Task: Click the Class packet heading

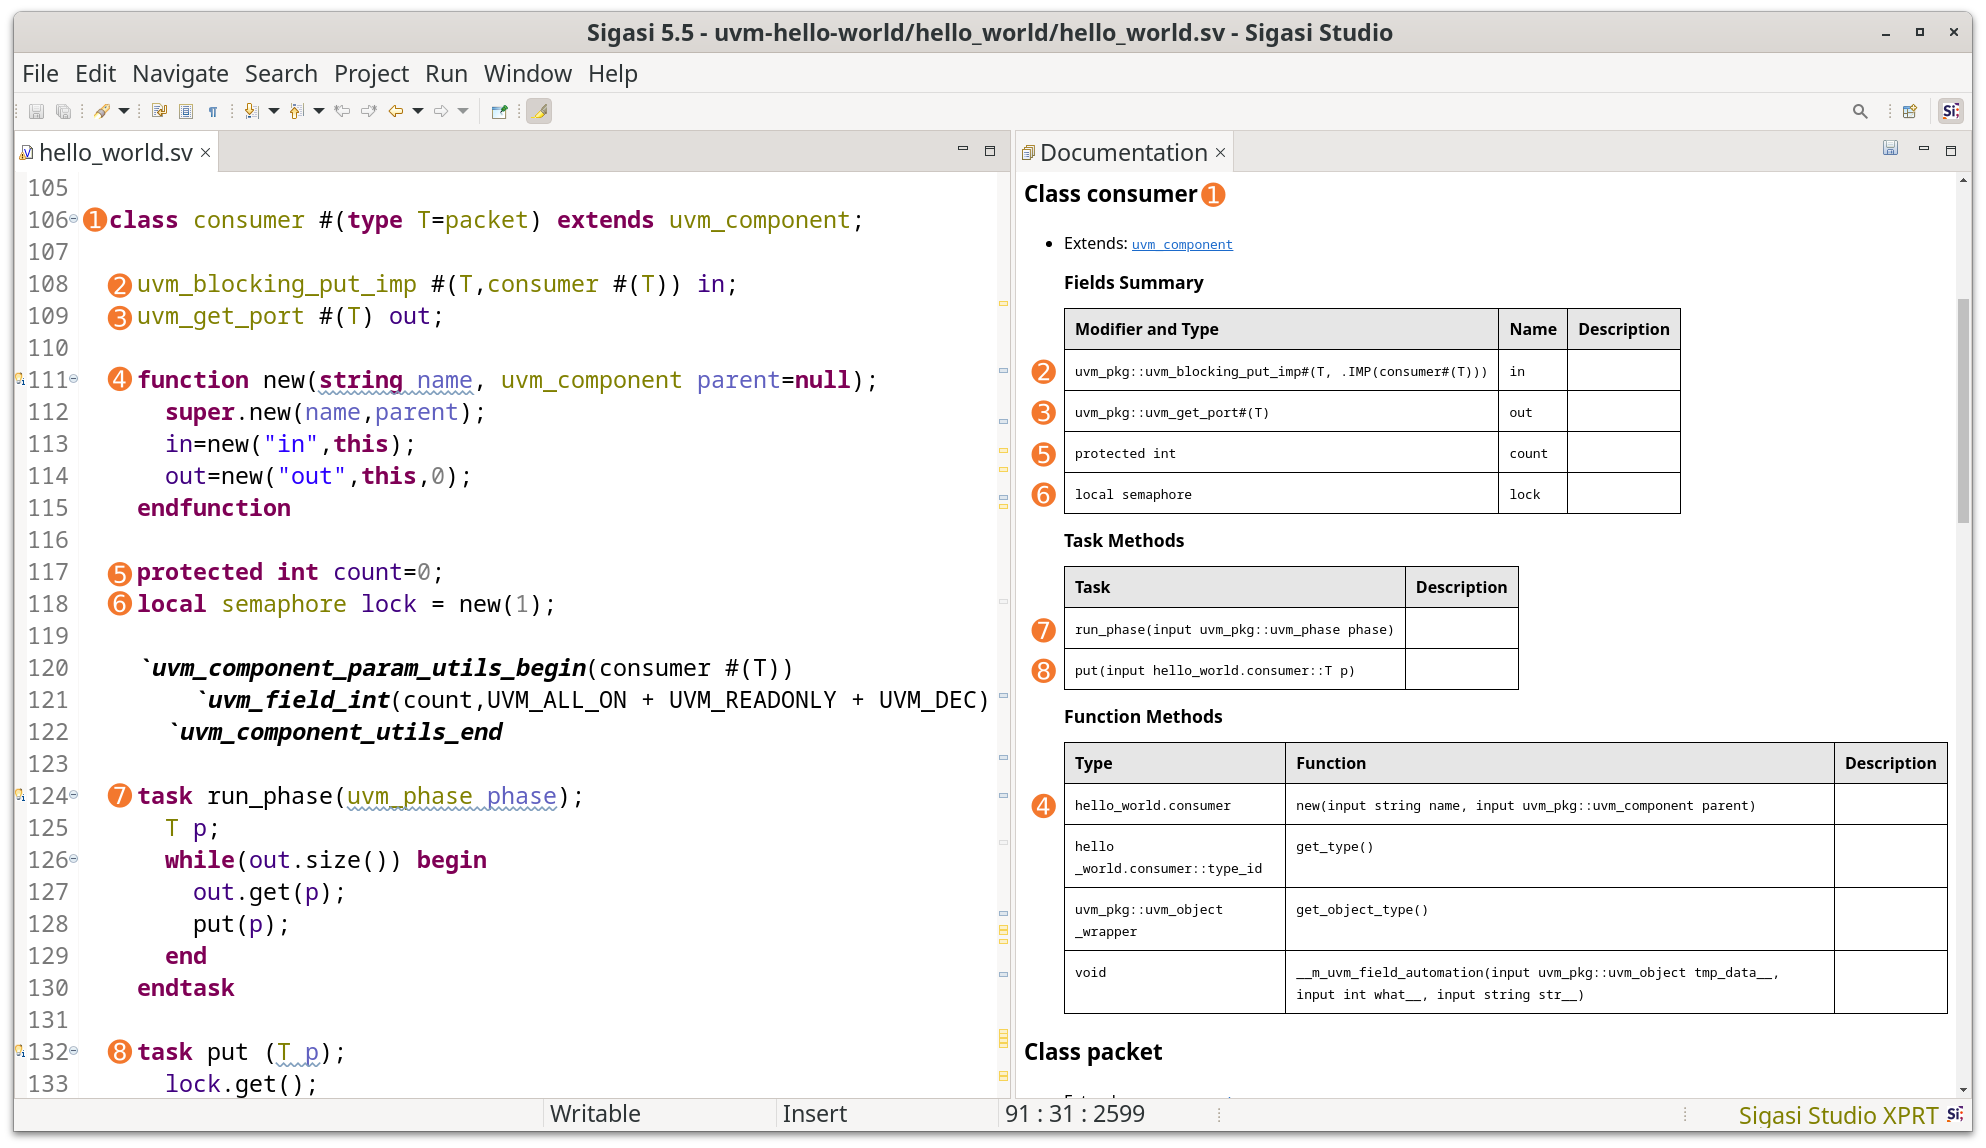Action: (1093, 1052)
